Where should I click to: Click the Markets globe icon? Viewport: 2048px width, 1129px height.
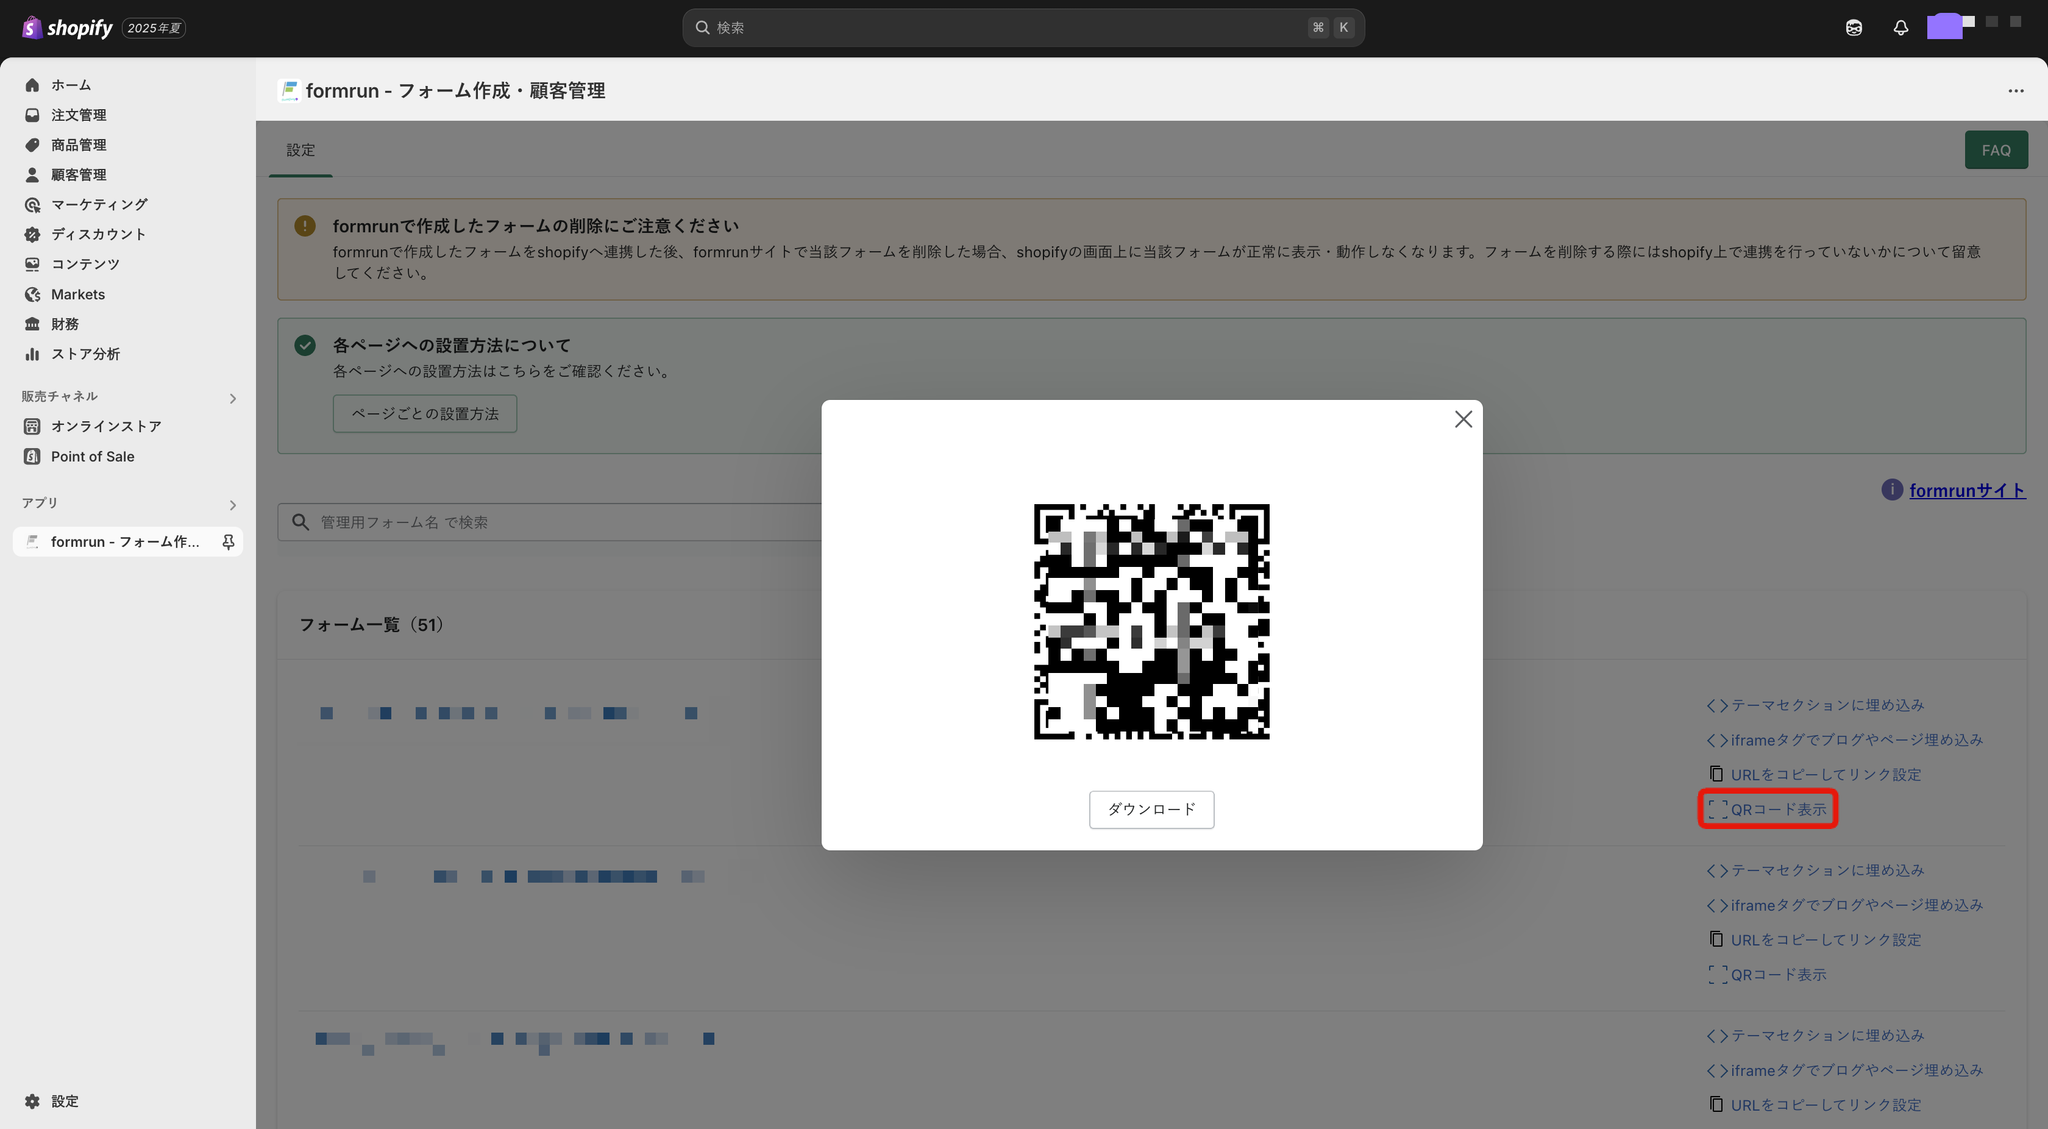pyautogui.click(x=32, y=294)
